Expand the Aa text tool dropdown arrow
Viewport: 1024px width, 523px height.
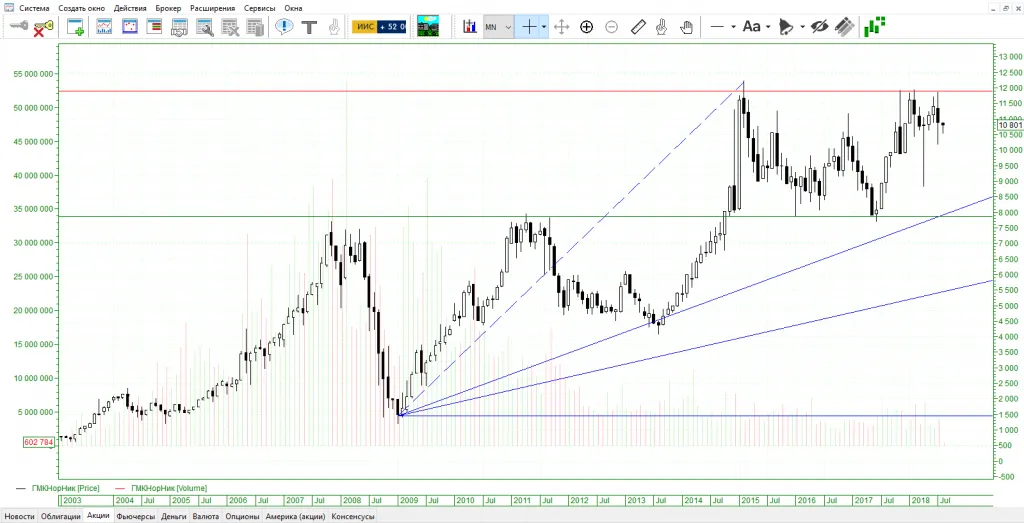coord(768,27)
